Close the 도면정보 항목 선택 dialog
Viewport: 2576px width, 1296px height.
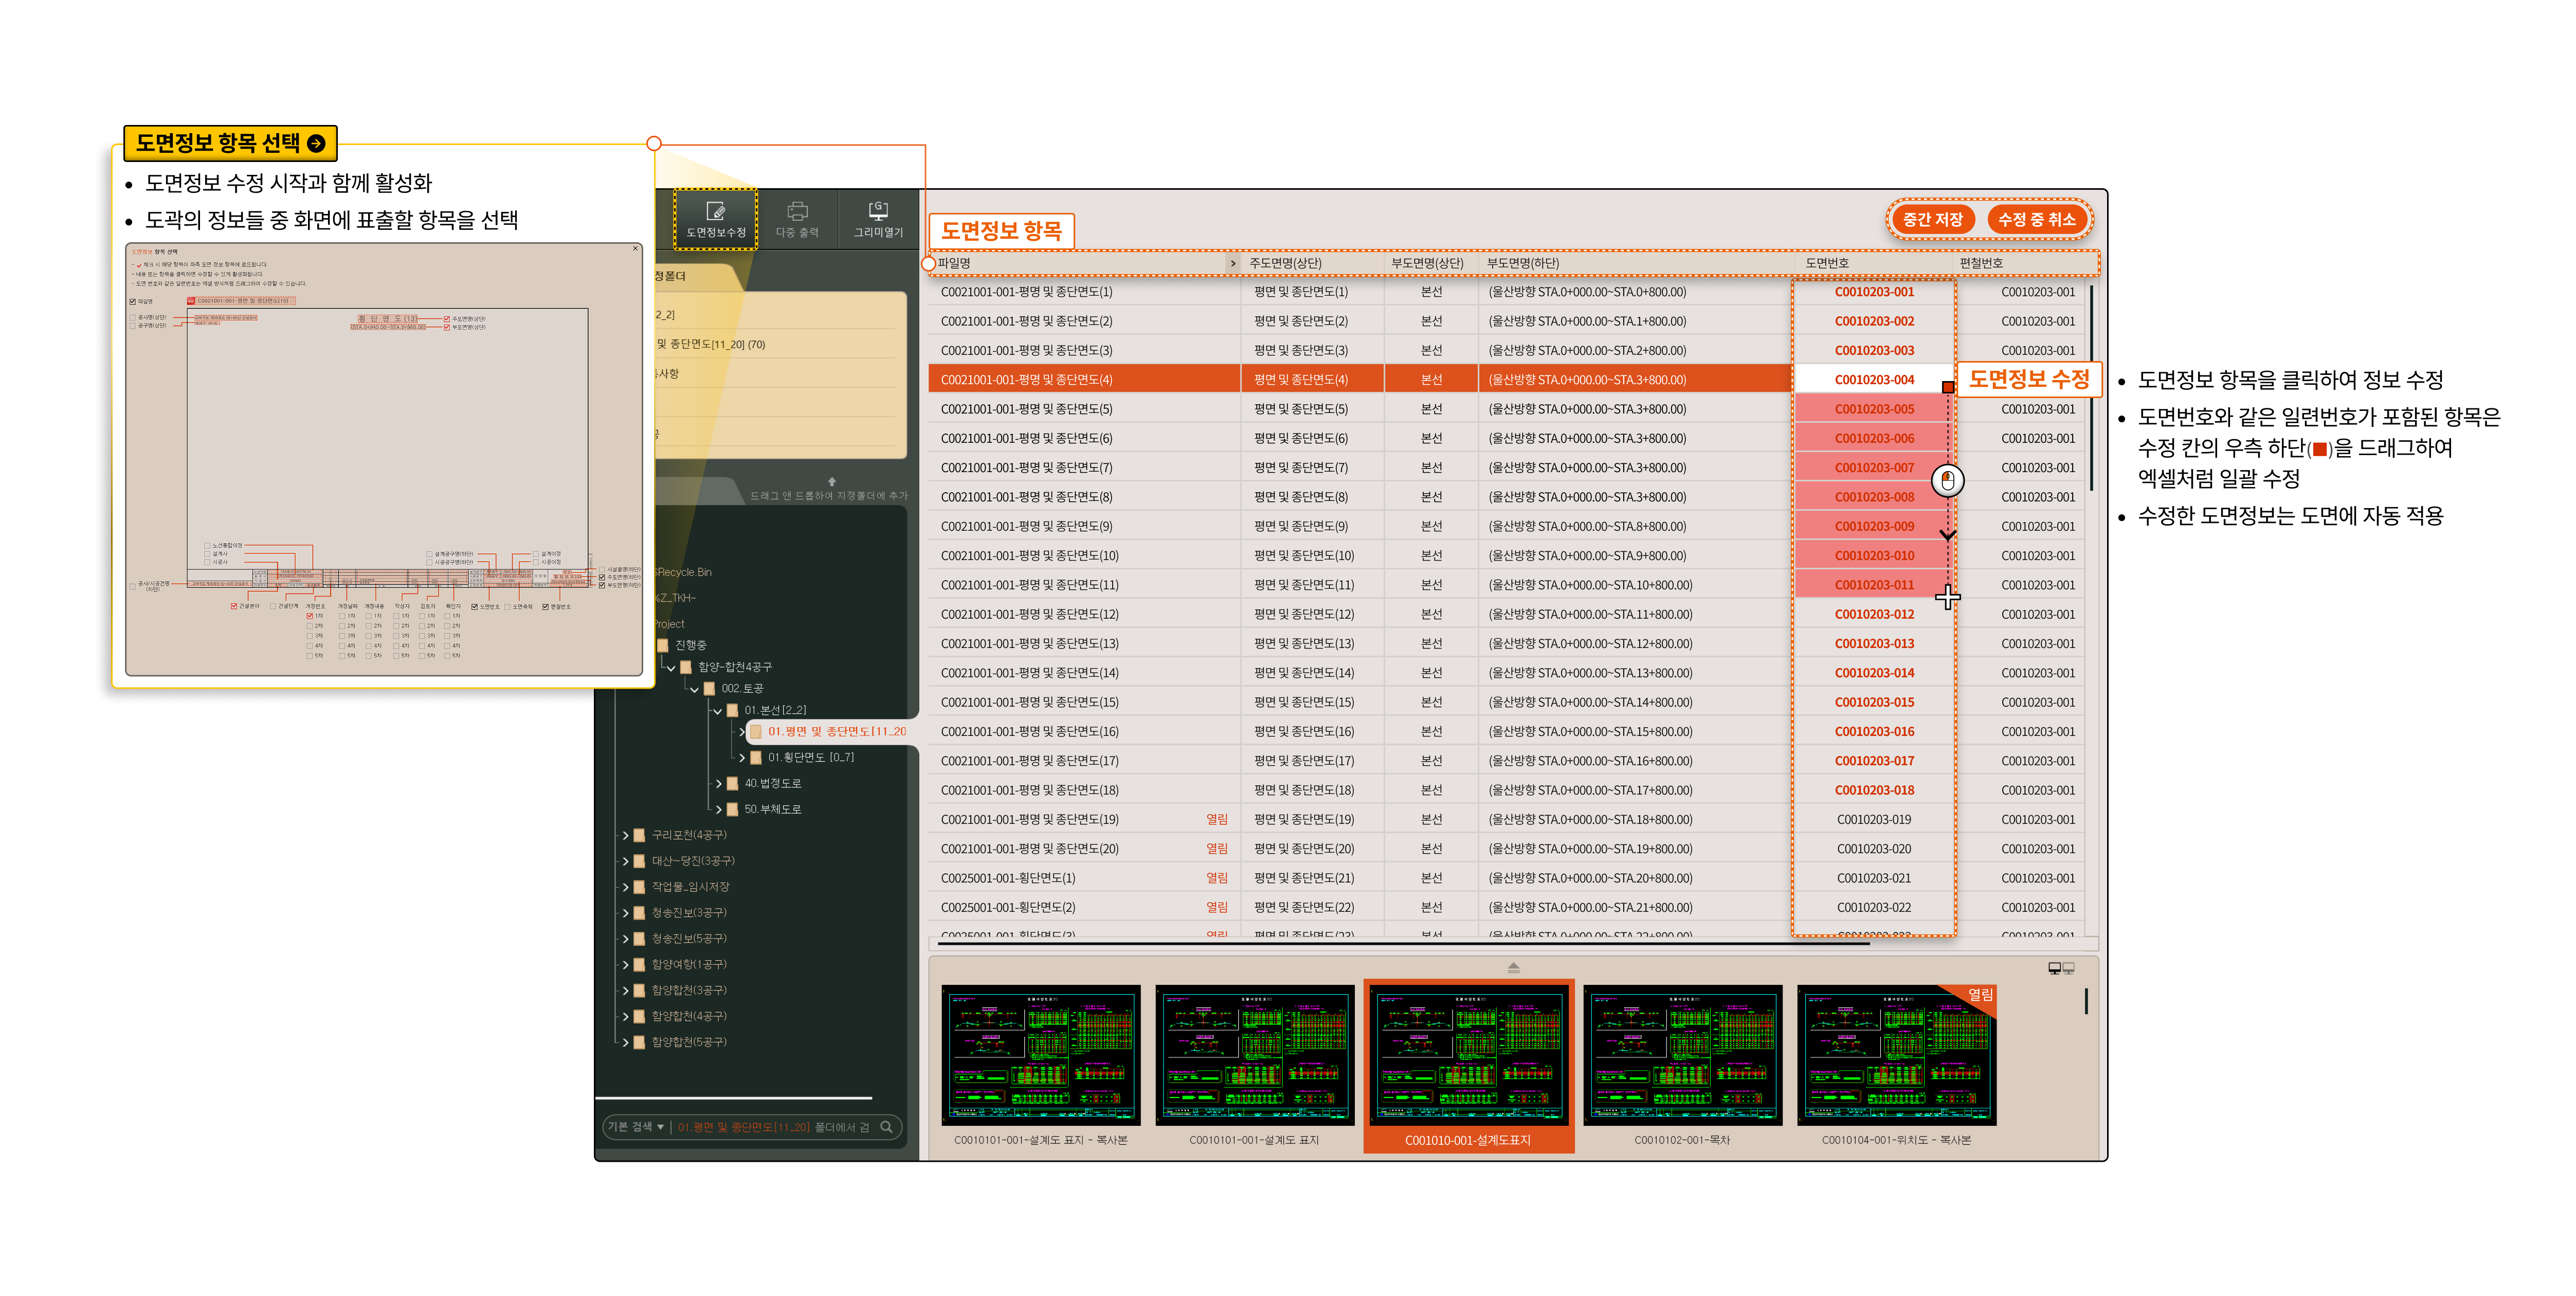pyautogui.click(x=635, y=249)
